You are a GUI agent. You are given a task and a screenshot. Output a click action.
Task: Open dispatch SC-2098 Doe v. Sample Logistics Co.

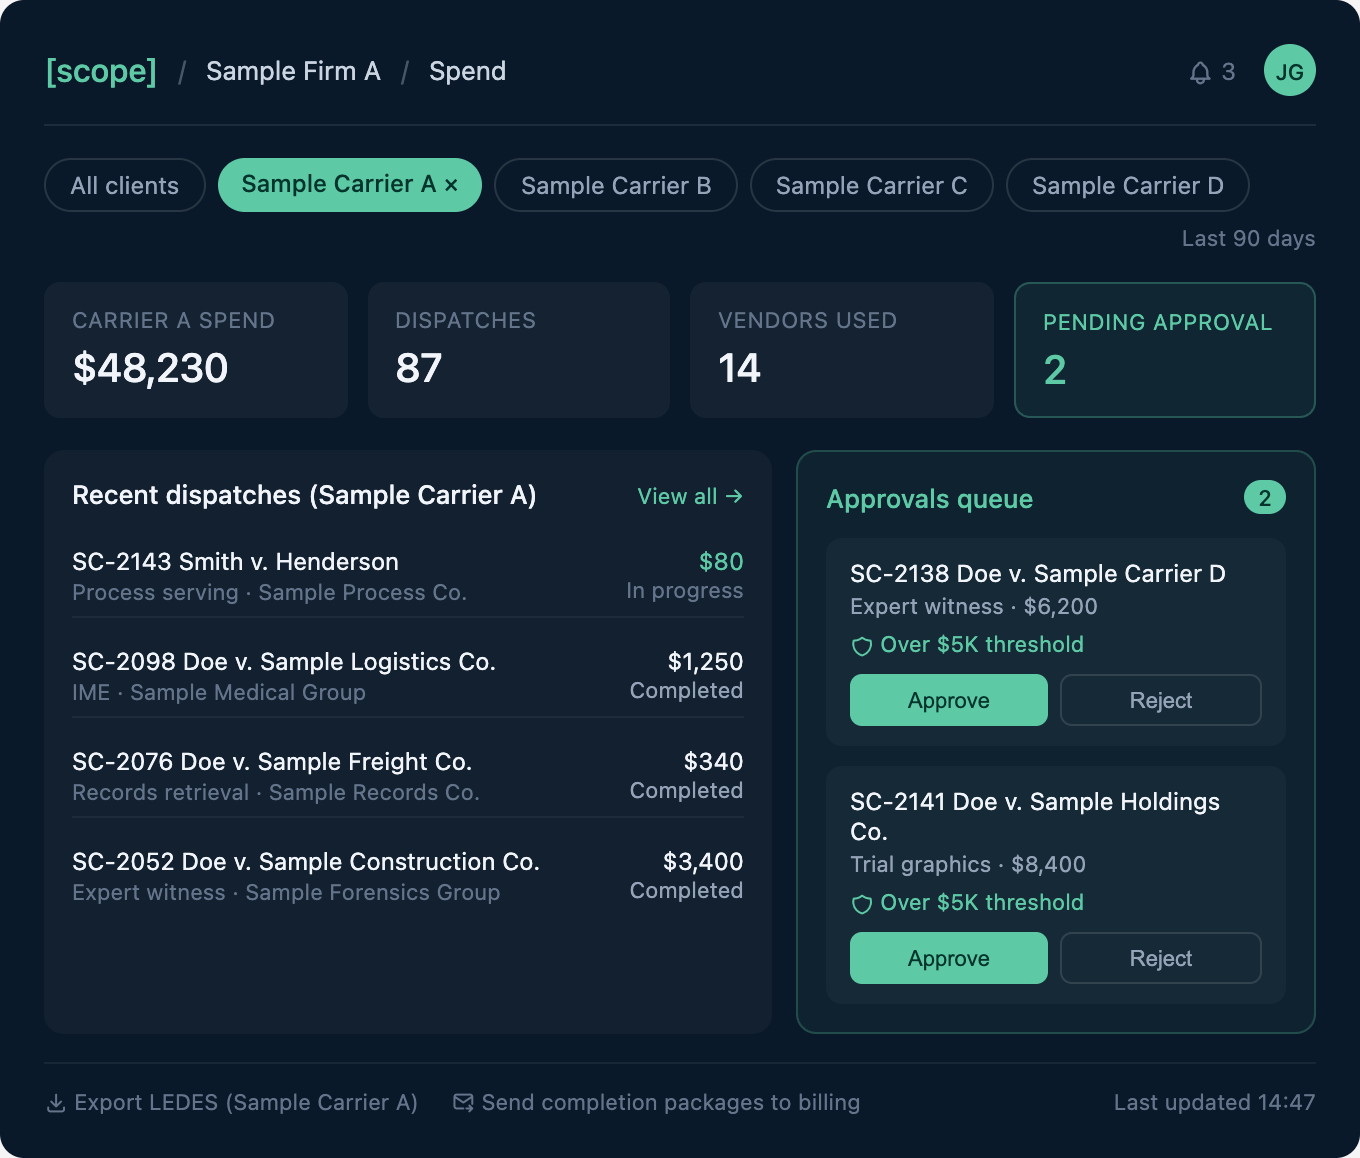[408, 677]
